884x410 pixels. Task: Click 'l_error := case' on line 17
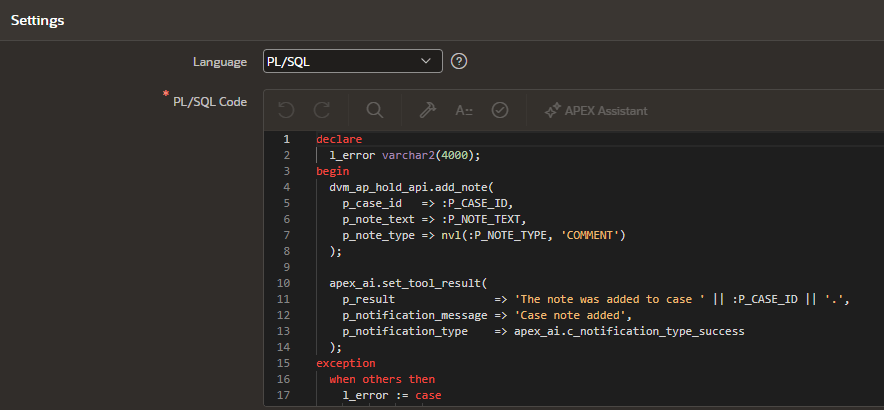click(x=392, y=395)
